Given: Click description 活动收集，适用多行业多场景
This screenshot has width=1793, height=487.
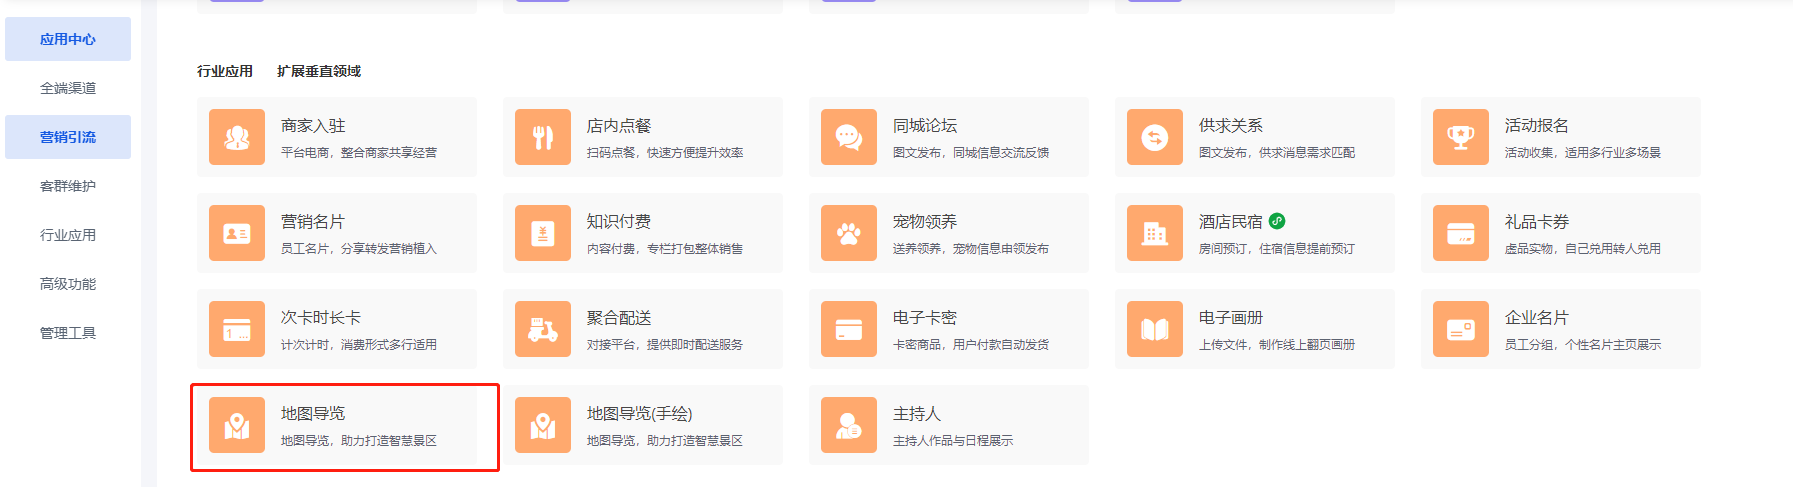Looking at the screenshot, I should pos(1583,153).
